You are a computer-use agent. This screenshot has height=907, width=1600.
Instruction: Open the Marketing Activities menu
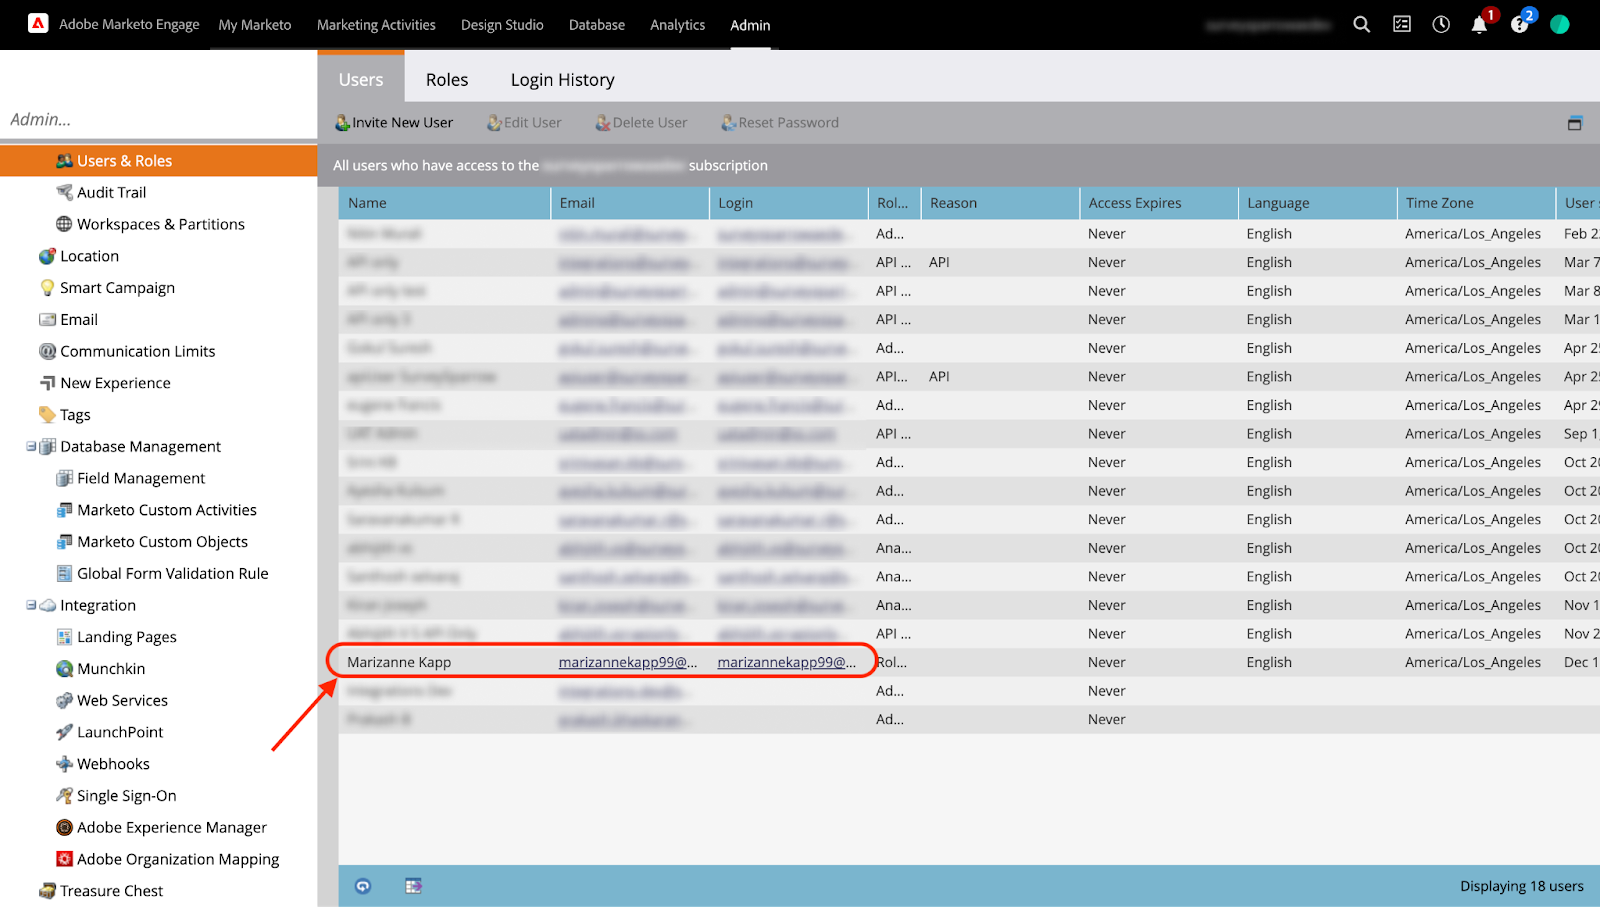click(x=376, y=25)
